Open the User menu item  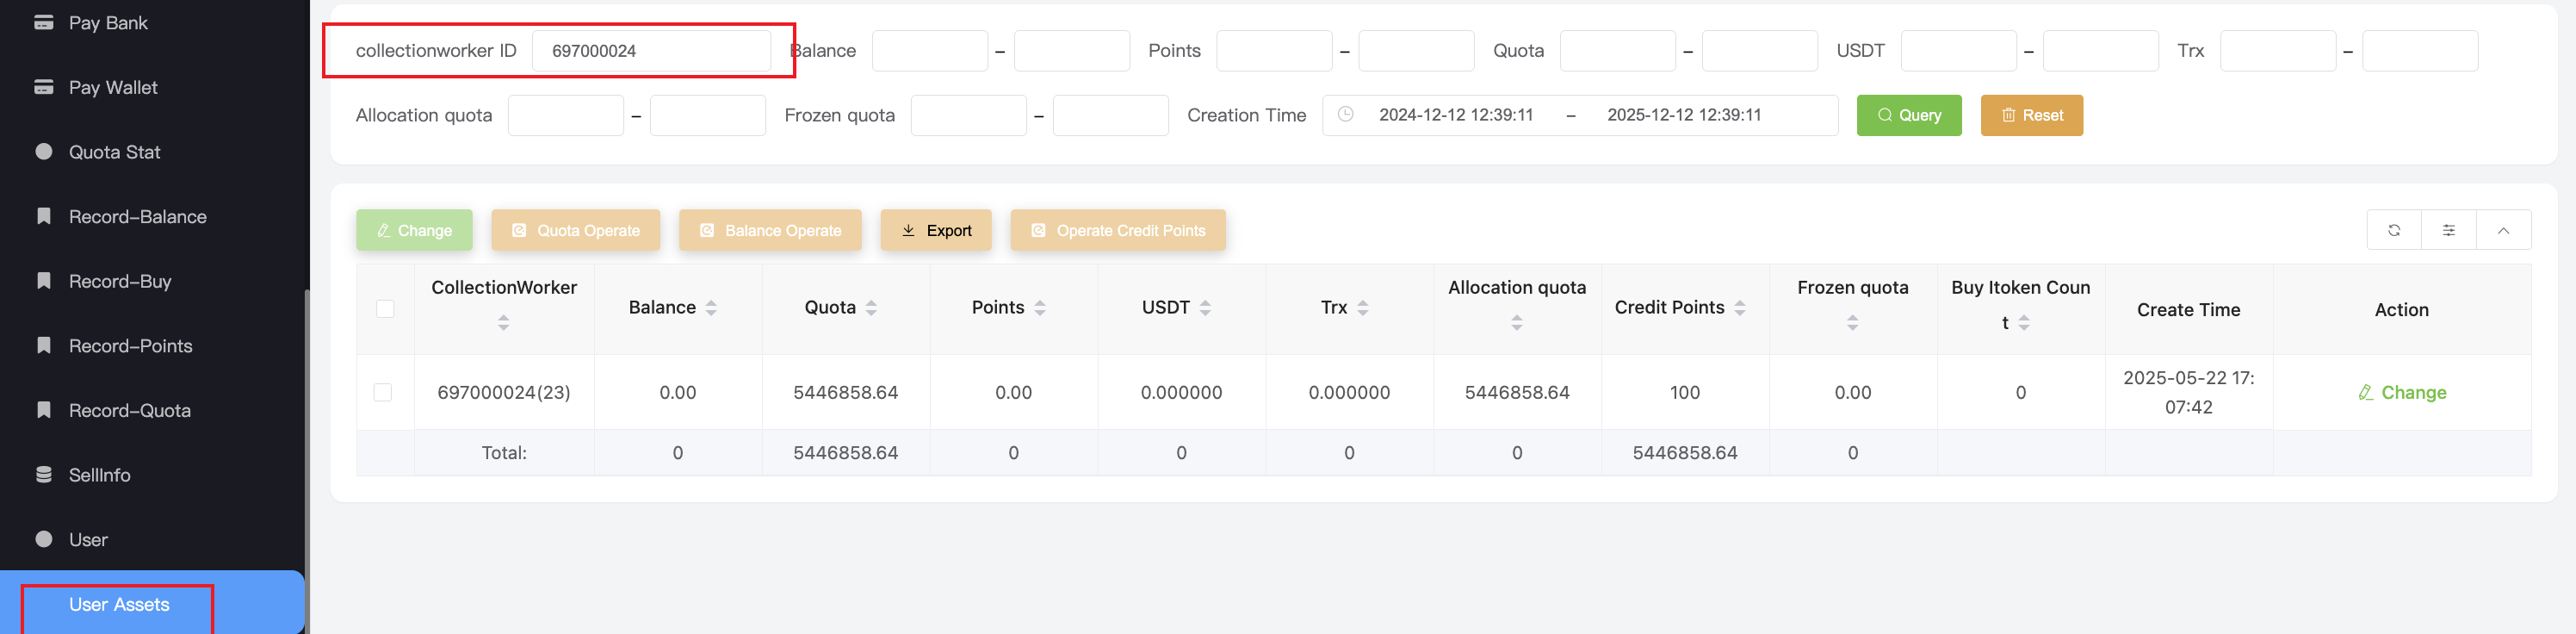click(x=88, y=540)
